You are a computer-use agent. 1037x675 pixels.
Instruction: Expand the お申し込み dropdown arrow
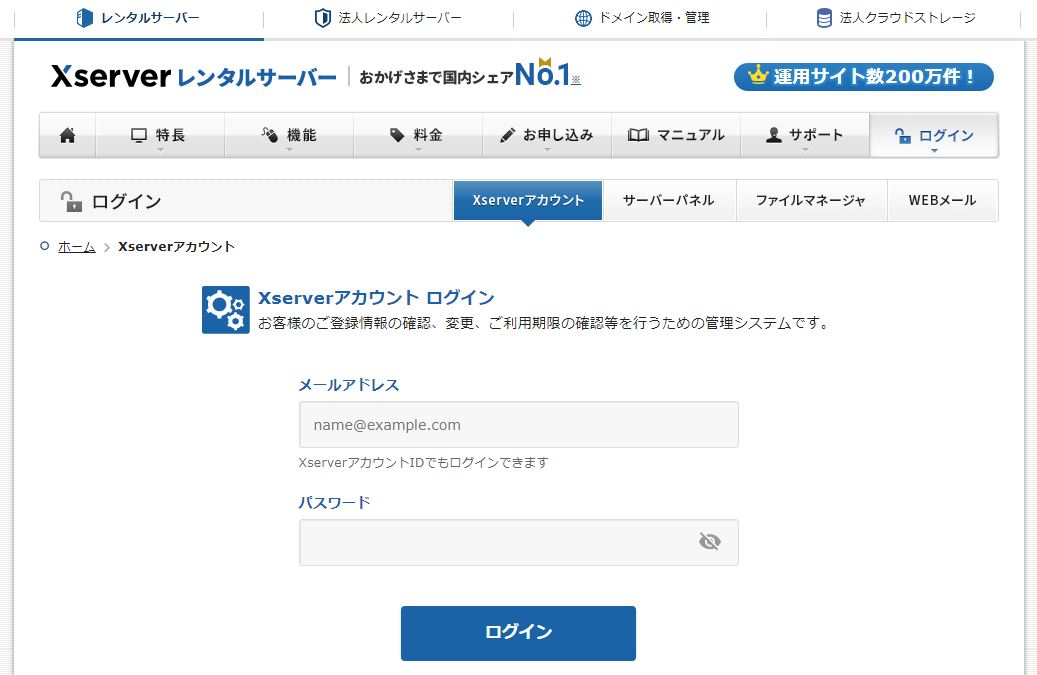(547, 150)
